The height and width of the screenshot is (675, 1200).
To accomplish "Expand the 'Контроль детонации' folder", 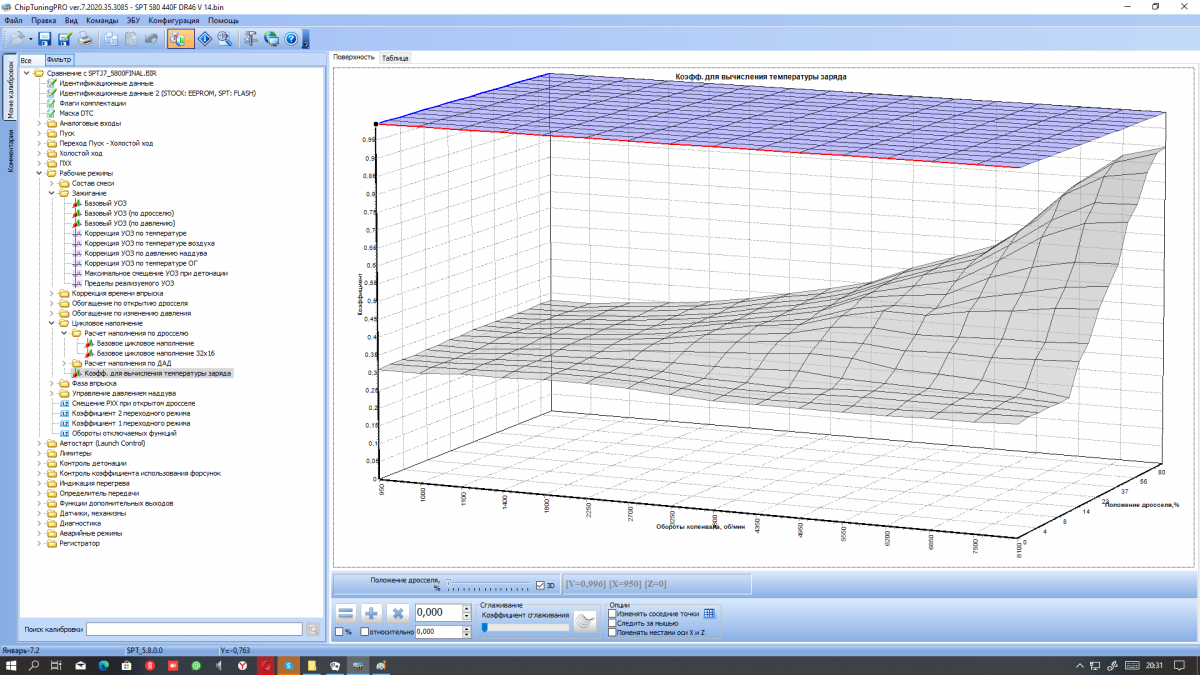I will coord(39,463).
